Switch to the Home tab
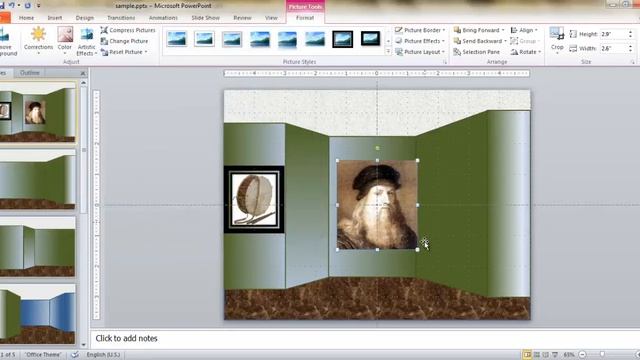 pyautogui.click(x=27, y=18)
